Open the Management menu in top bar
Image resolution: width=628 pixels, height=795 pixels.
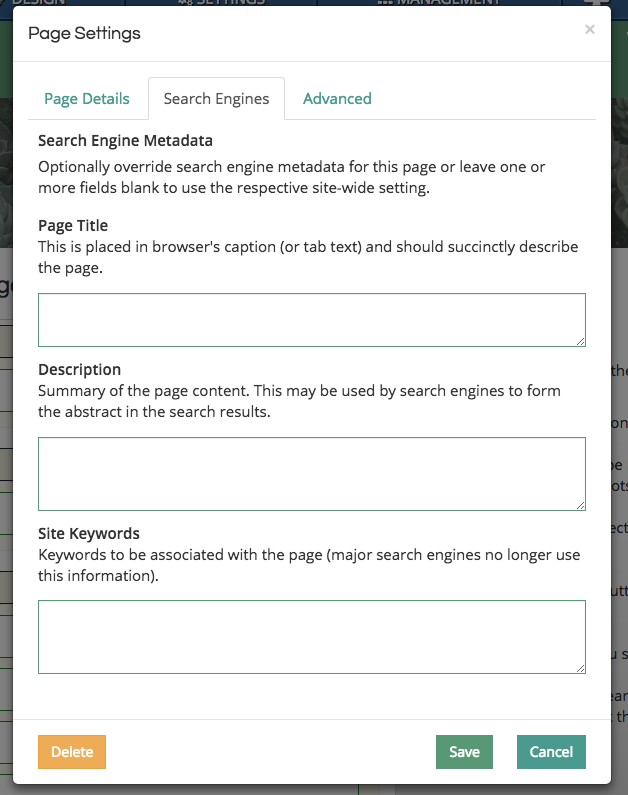(439, 2)
